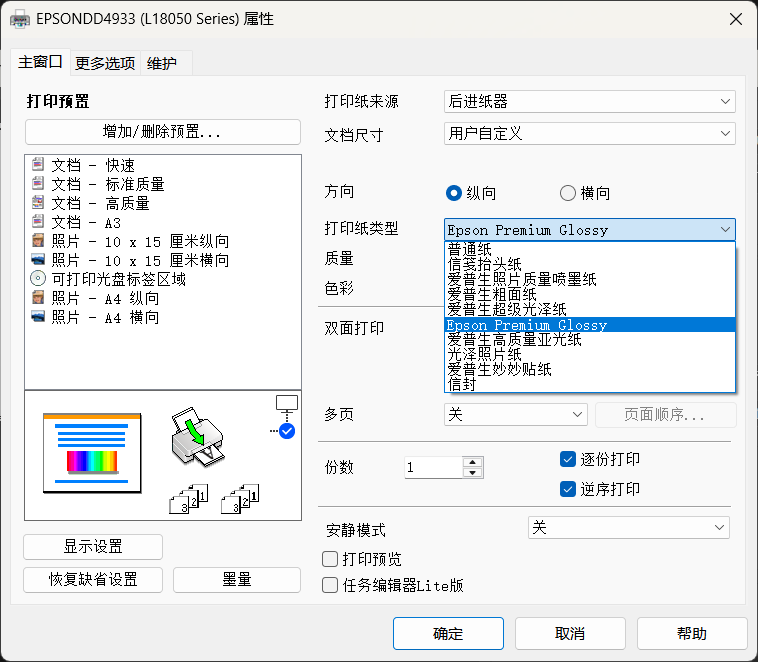
Task: Click the photo icon for 照片 - A4 横向
Action: coord(38,317)
